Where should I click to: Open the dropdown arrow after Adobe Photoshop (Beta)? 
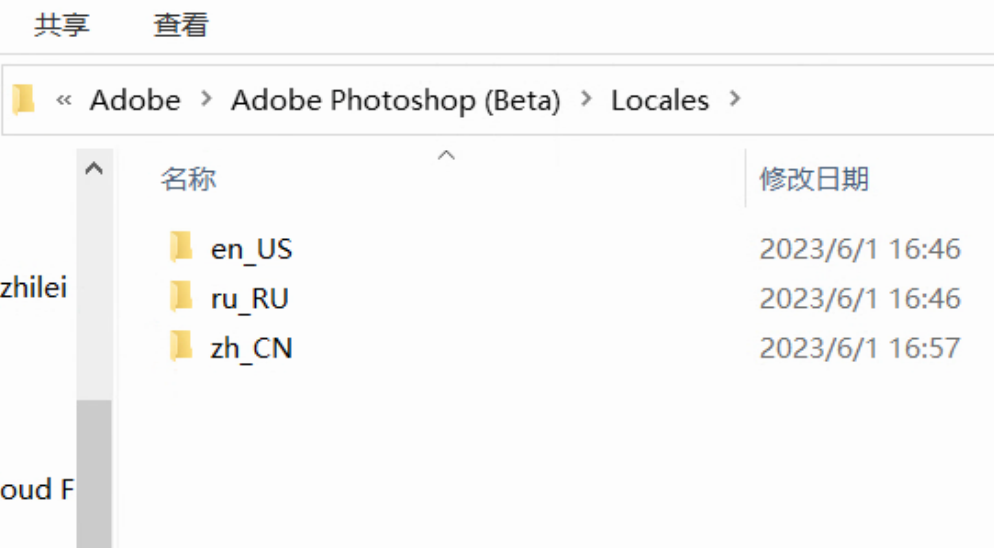click(x=586, y=99)
